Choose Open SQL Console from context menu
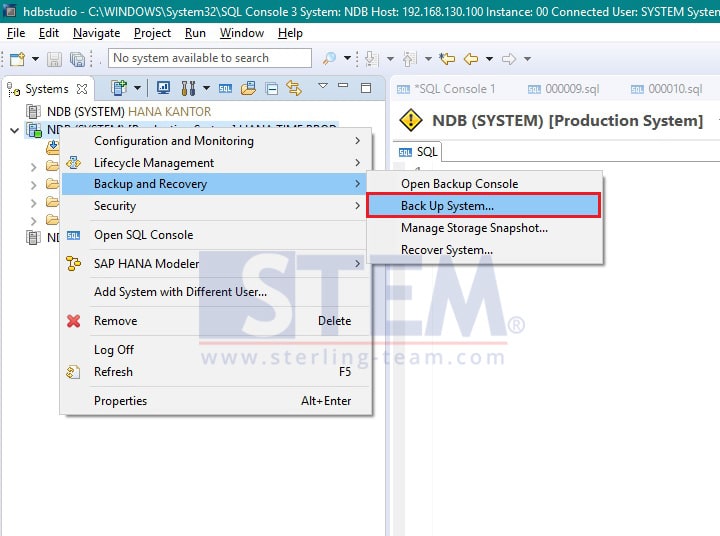 pos(216,235)
